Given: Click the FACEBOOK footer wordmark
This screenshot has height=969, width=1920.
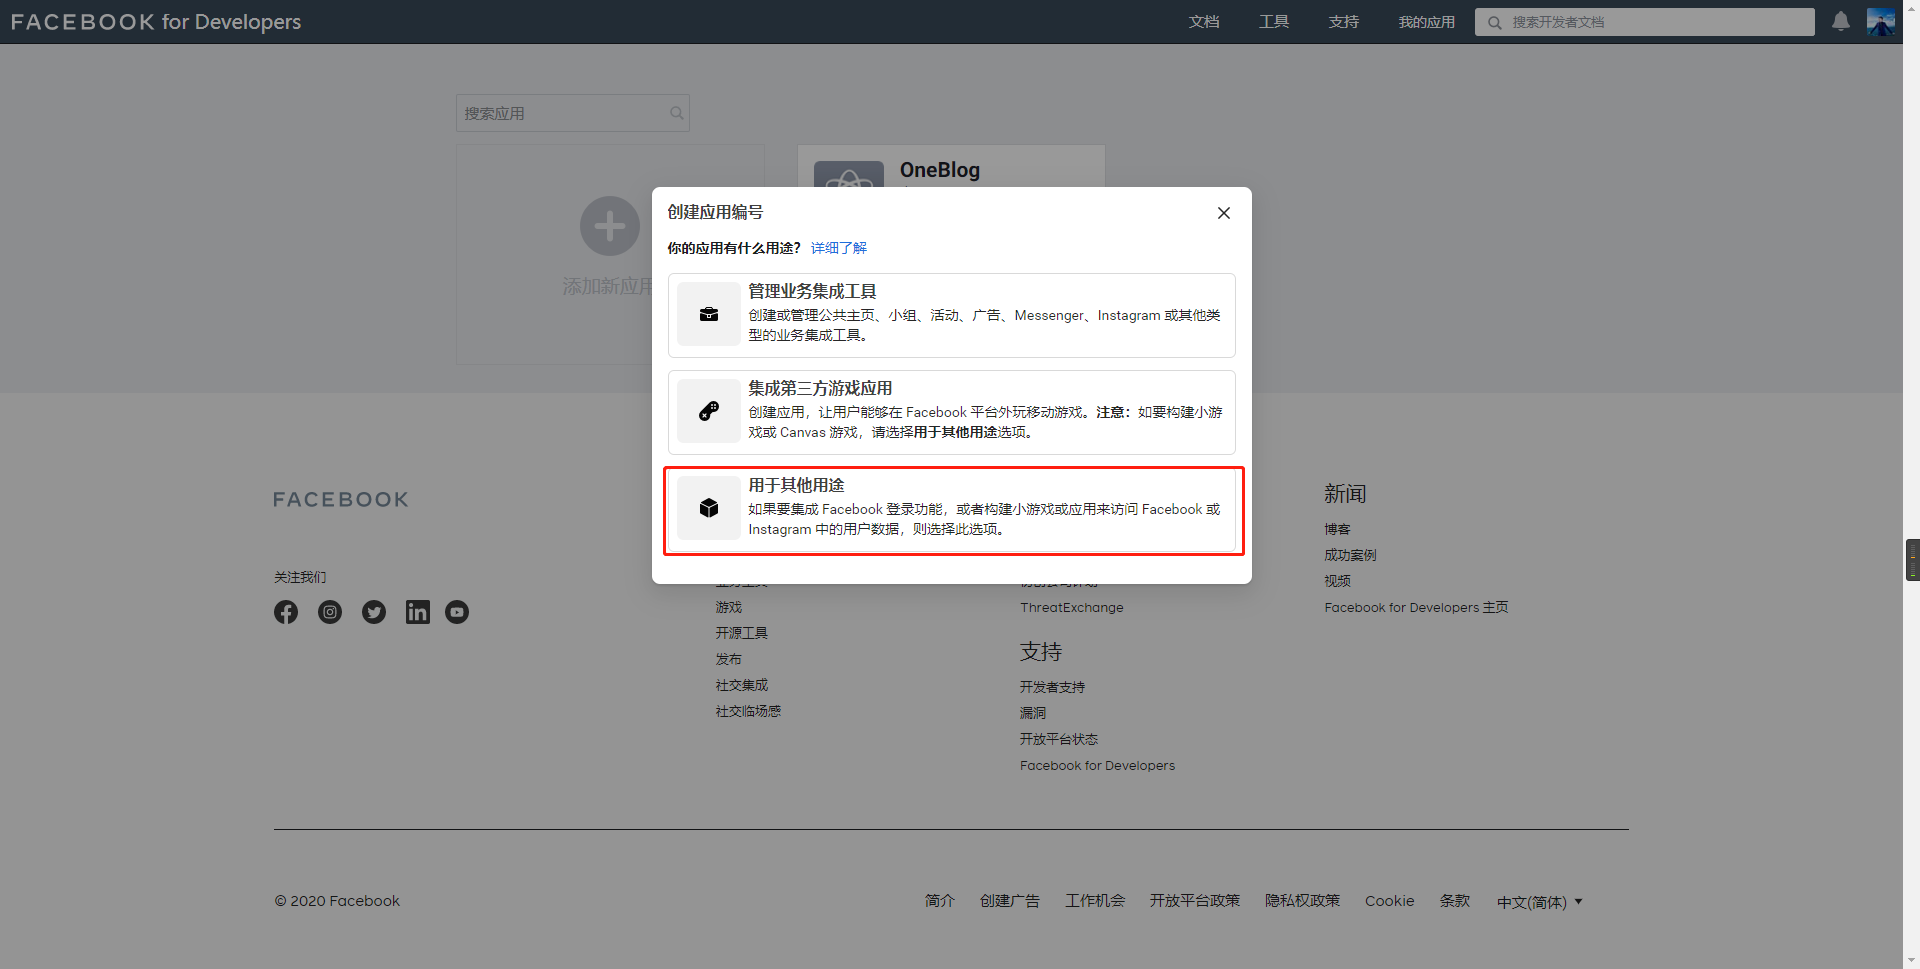Looking at the screenshot, I should [x=341, y=499].
